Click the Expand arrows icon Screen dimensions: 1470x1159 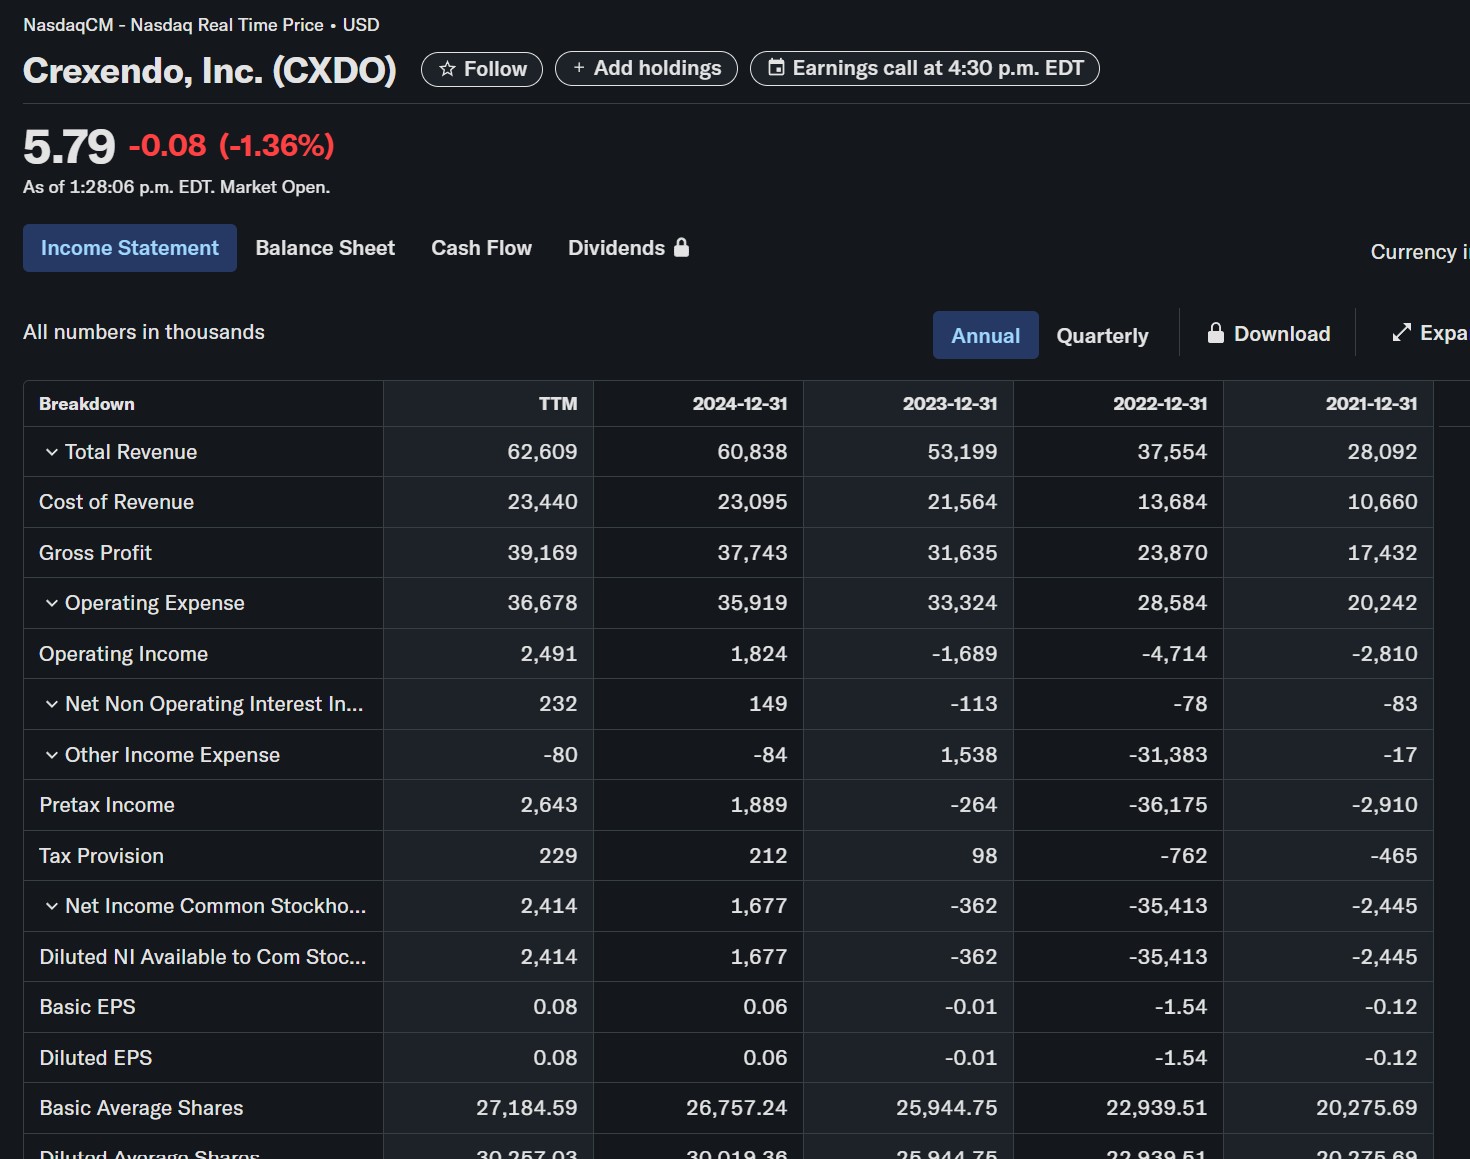point(1401,332)
